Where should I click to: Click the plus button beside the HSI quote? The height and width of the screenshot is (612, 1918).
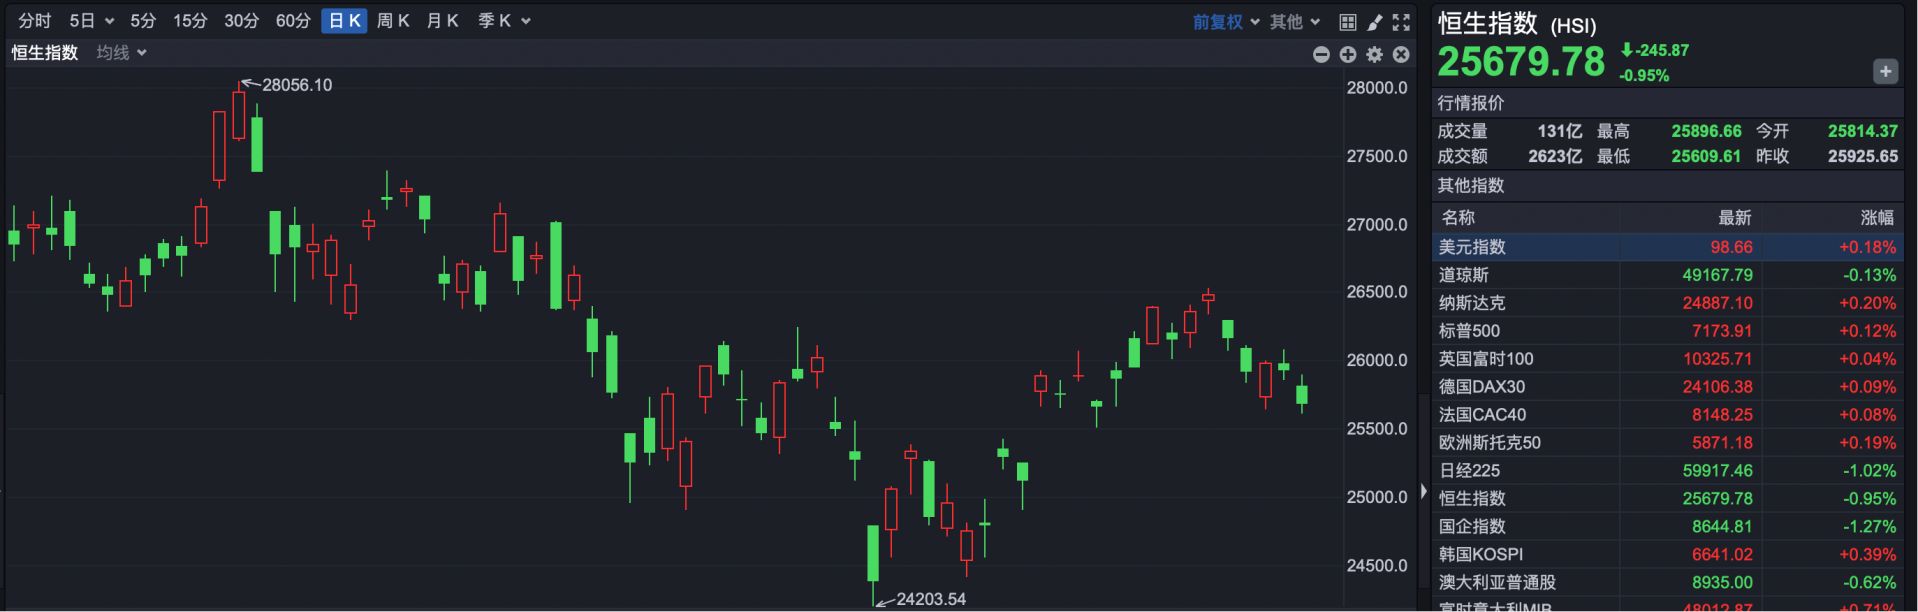pyautogui.click(x=1885, y=71)
